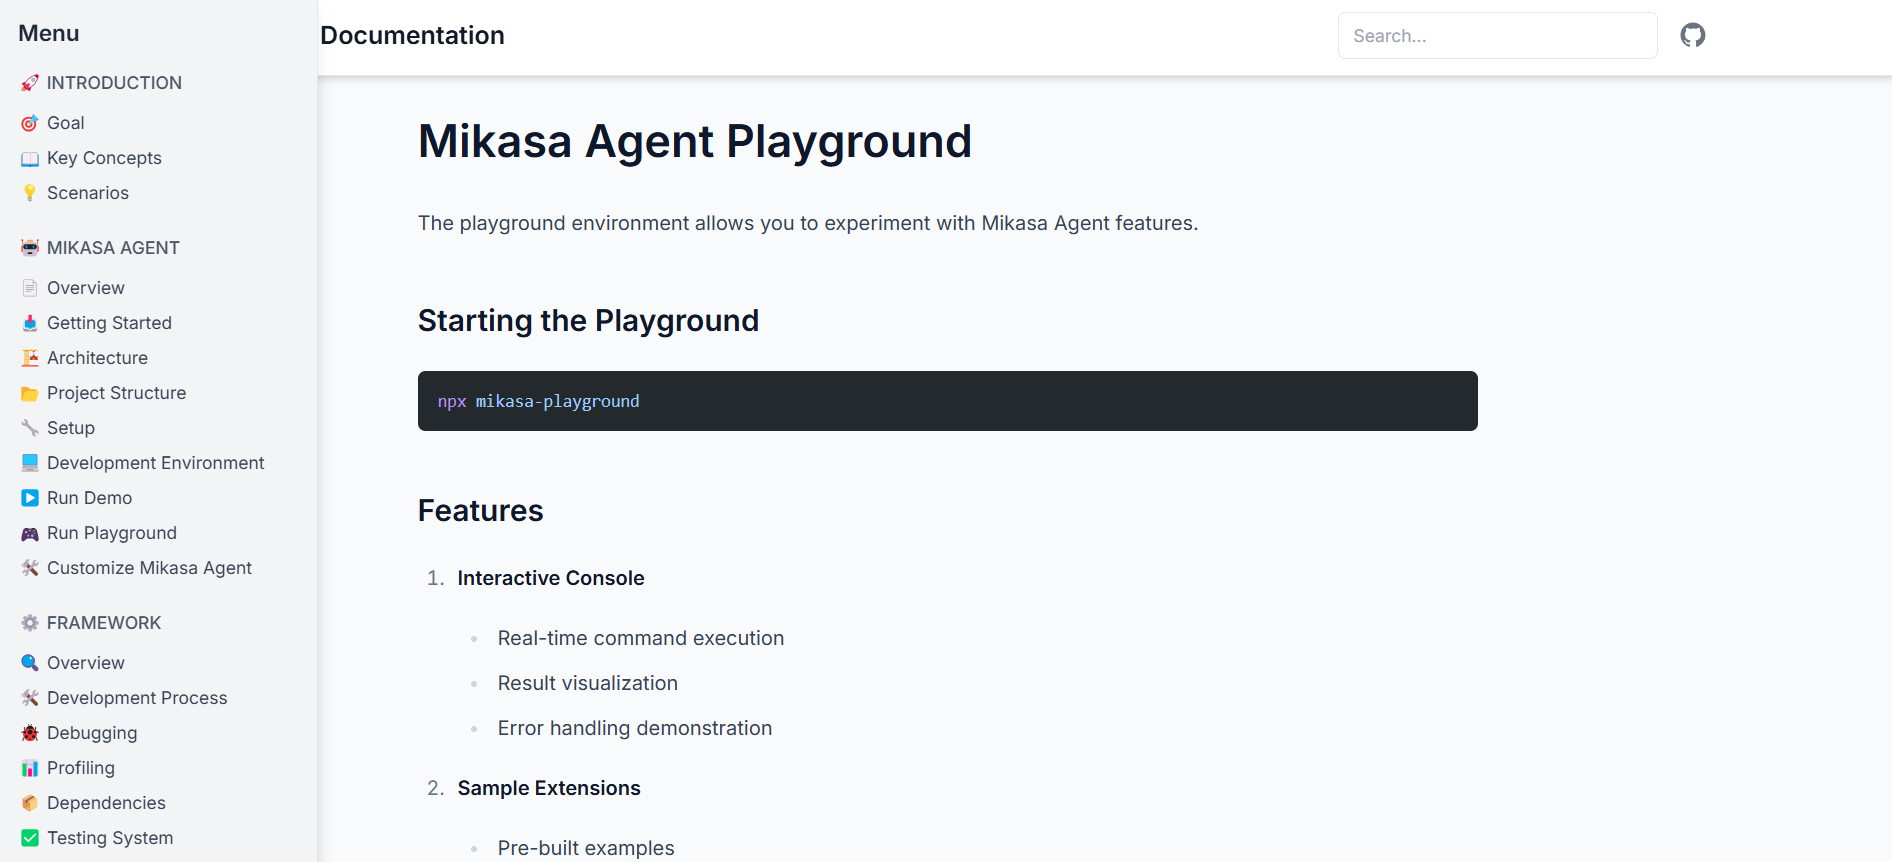Open the GitHub repository icon
Image resolution: width=1892 pixels, height=862 pixels.
(1692, 36)
